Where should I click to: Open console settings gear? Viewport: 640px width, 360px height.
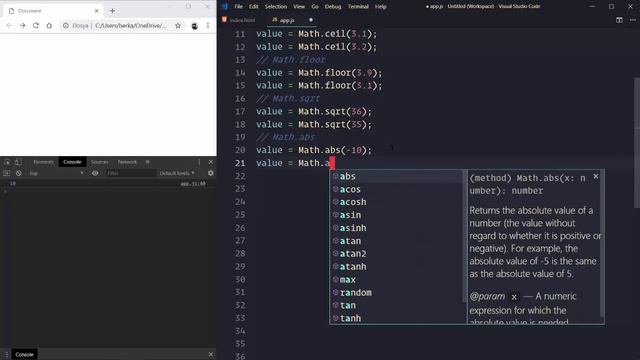(211, 173)
